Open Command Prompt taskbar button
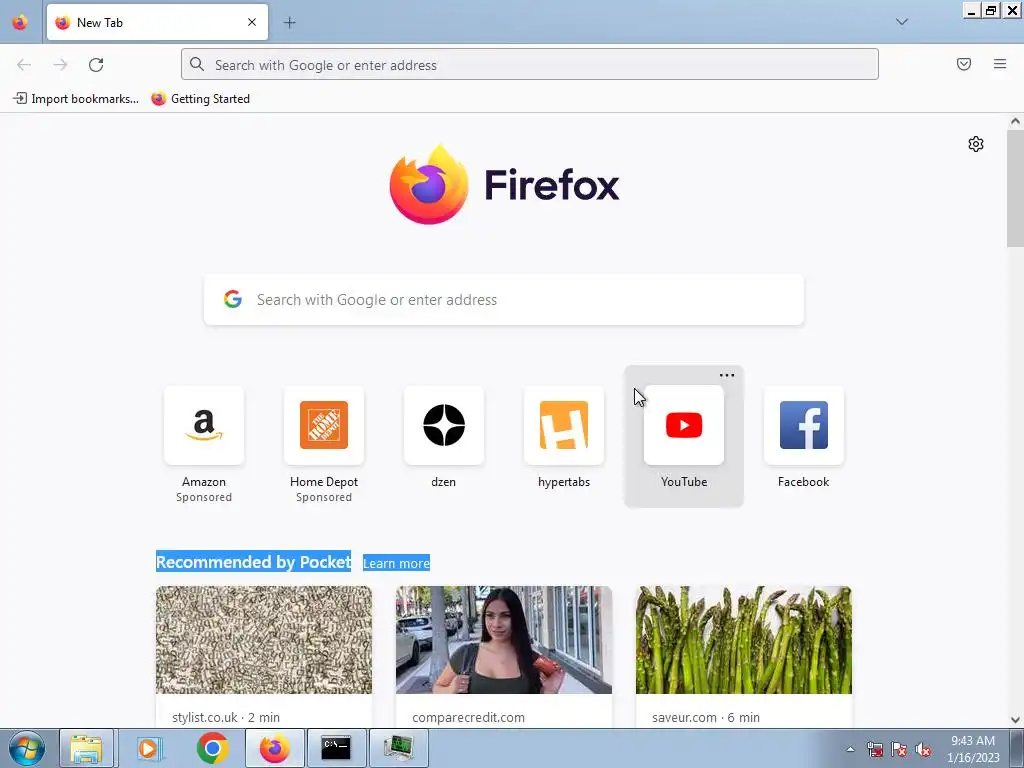Viewport: 1024px width, 768px height. tap(336, 748)
